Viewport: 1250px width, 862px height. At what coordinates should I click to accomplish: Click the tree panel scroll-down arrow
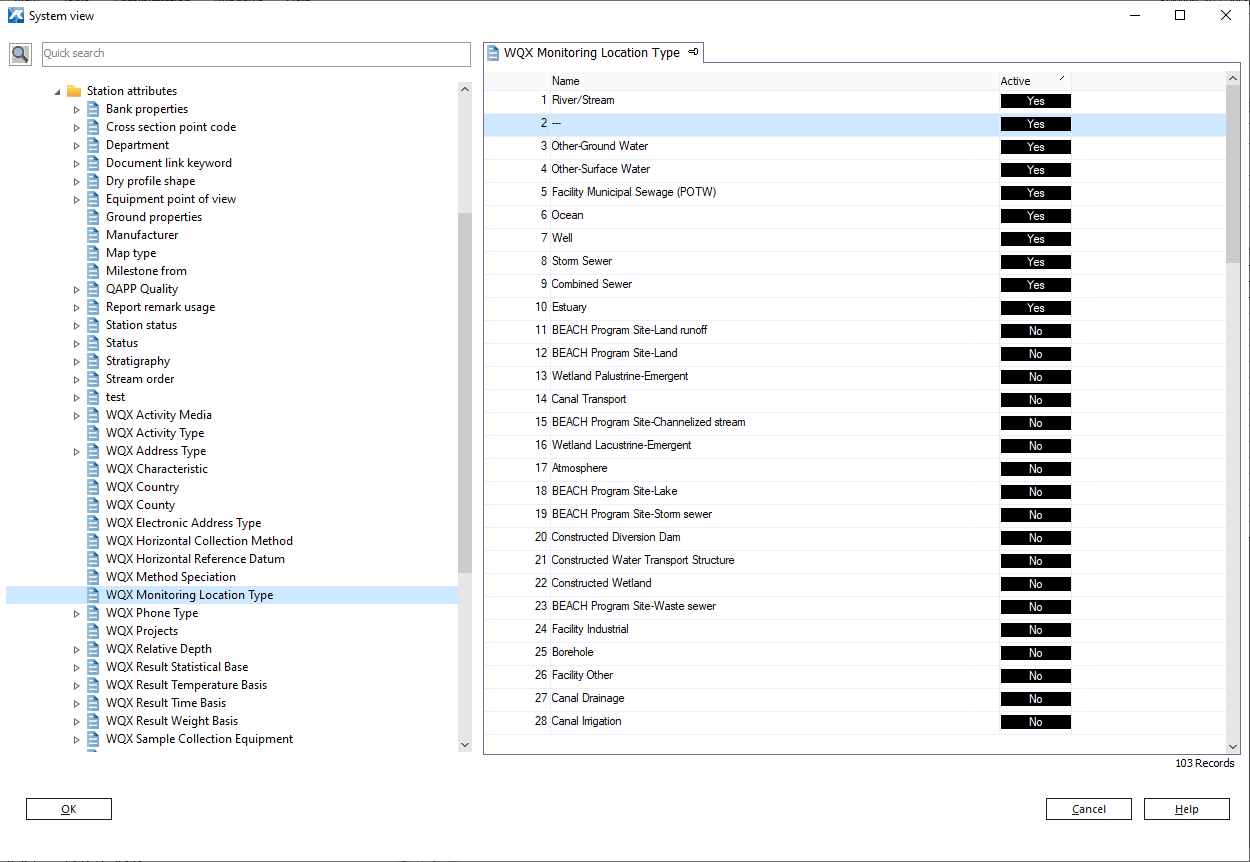pos(464,744)
